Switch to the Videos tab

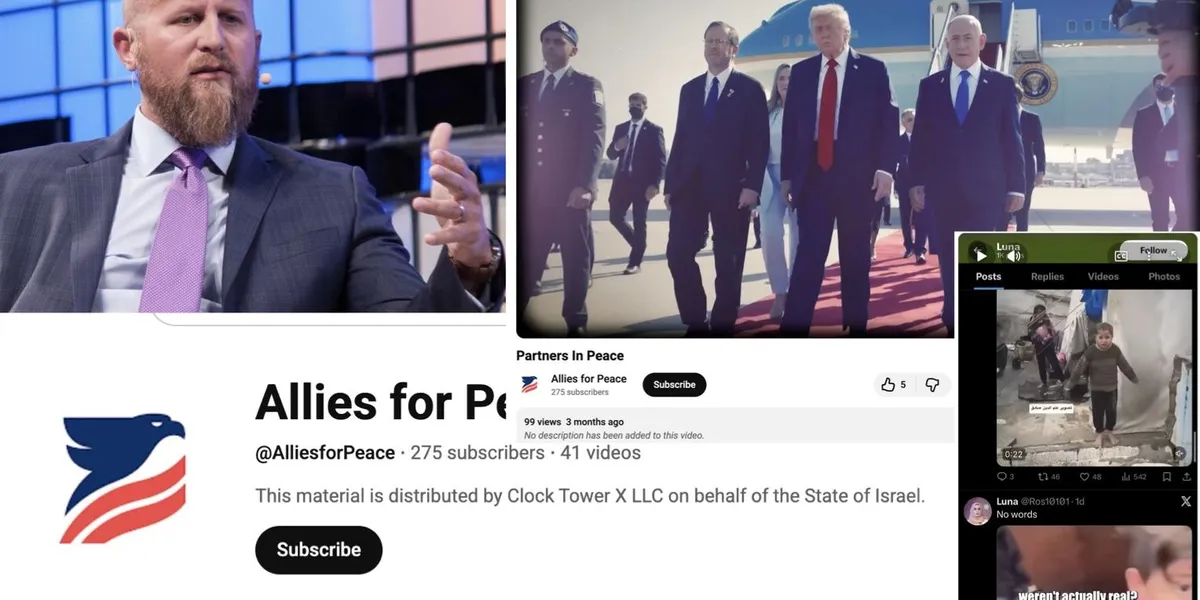[x=1104, y=276]
